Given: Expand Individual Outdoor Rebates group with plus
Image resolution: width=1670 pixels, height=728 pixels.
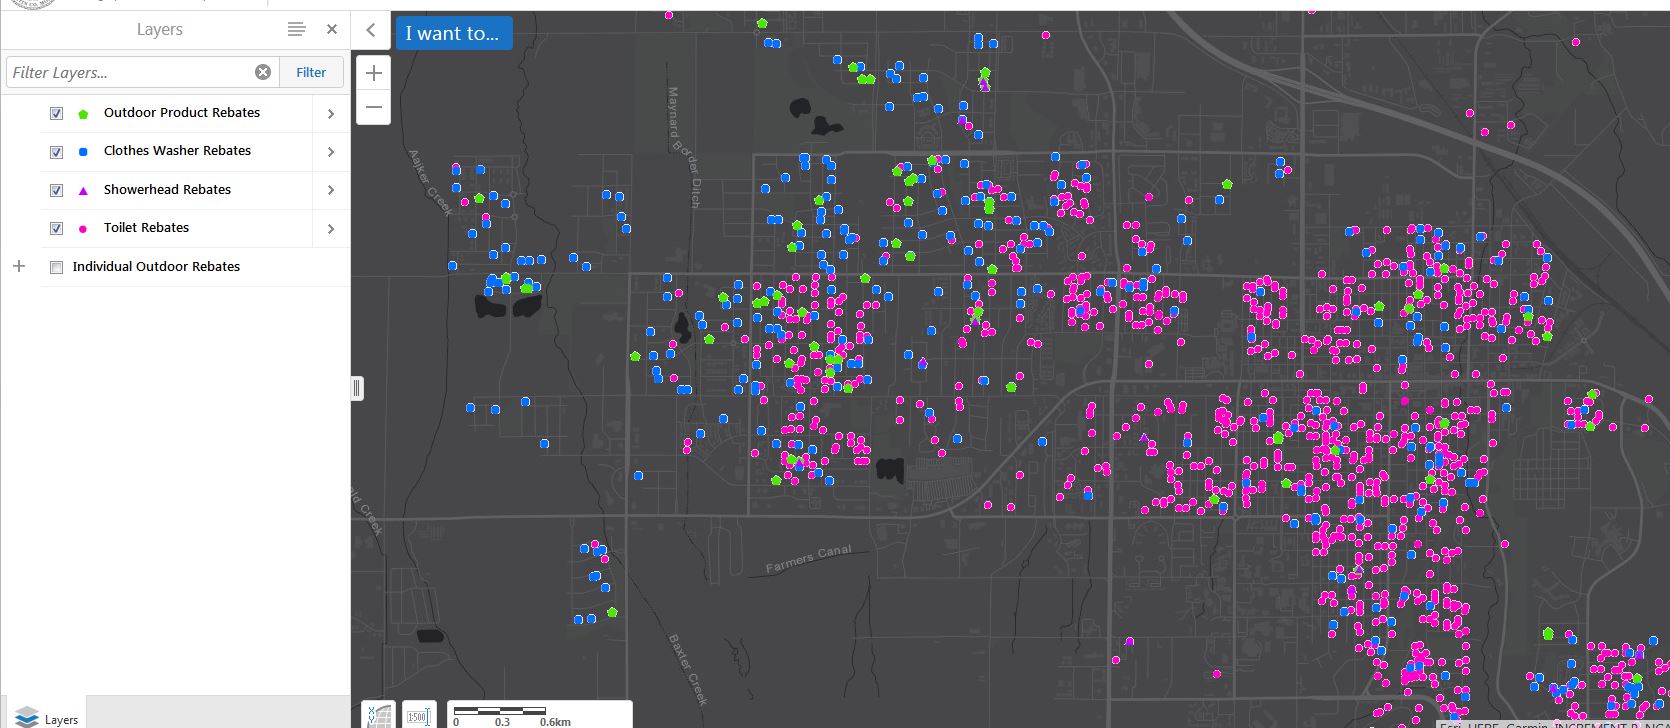Looking at the screenshot, I should click(x=18, y=266).
